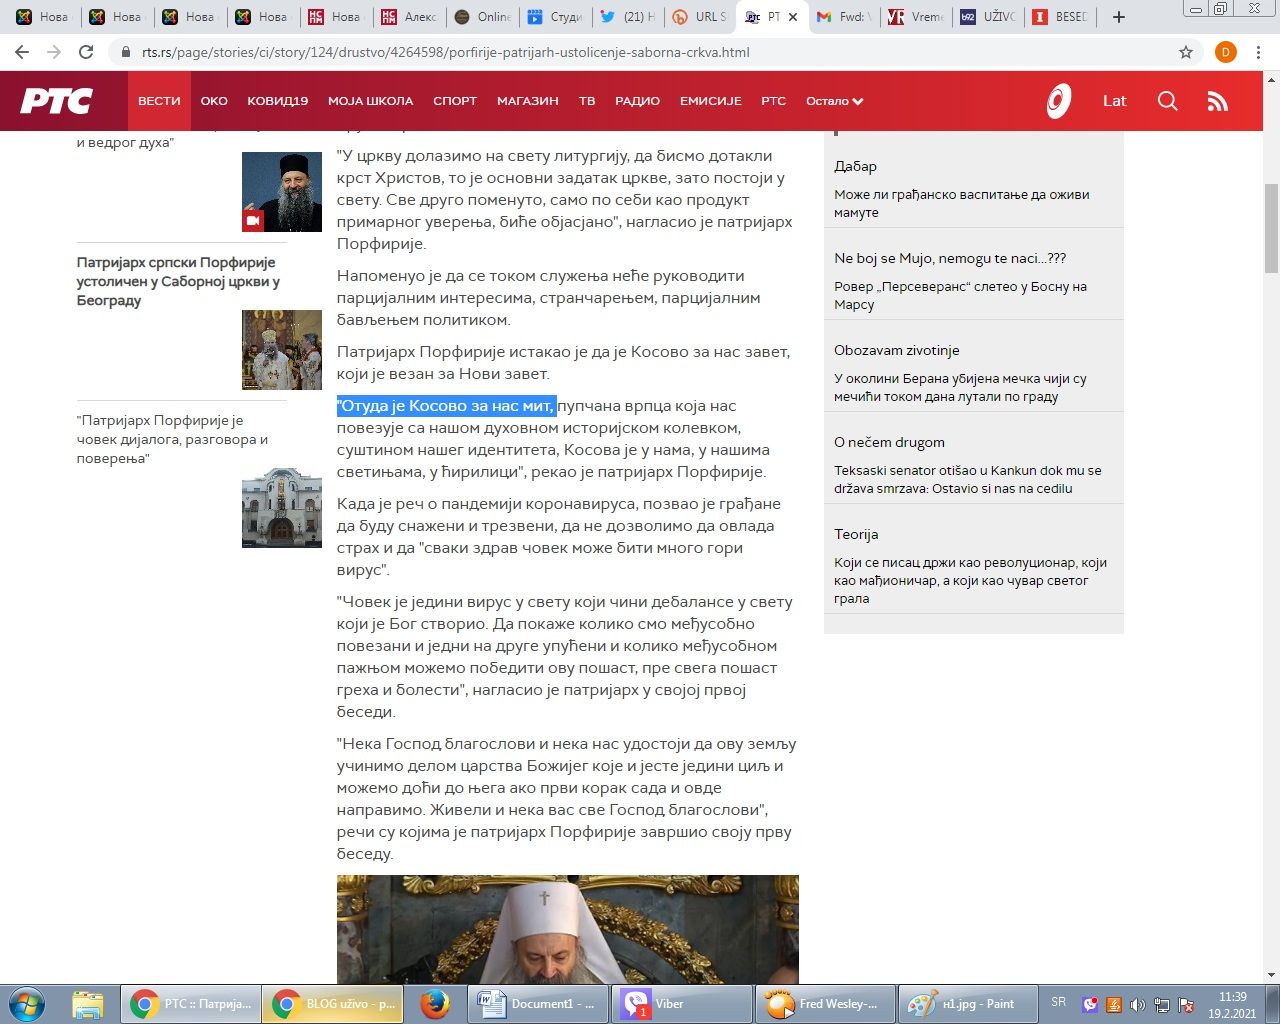Switch to the Gmail Fwd tab
This screenshot has height=1024, width=1280.
tap(843, 17)
